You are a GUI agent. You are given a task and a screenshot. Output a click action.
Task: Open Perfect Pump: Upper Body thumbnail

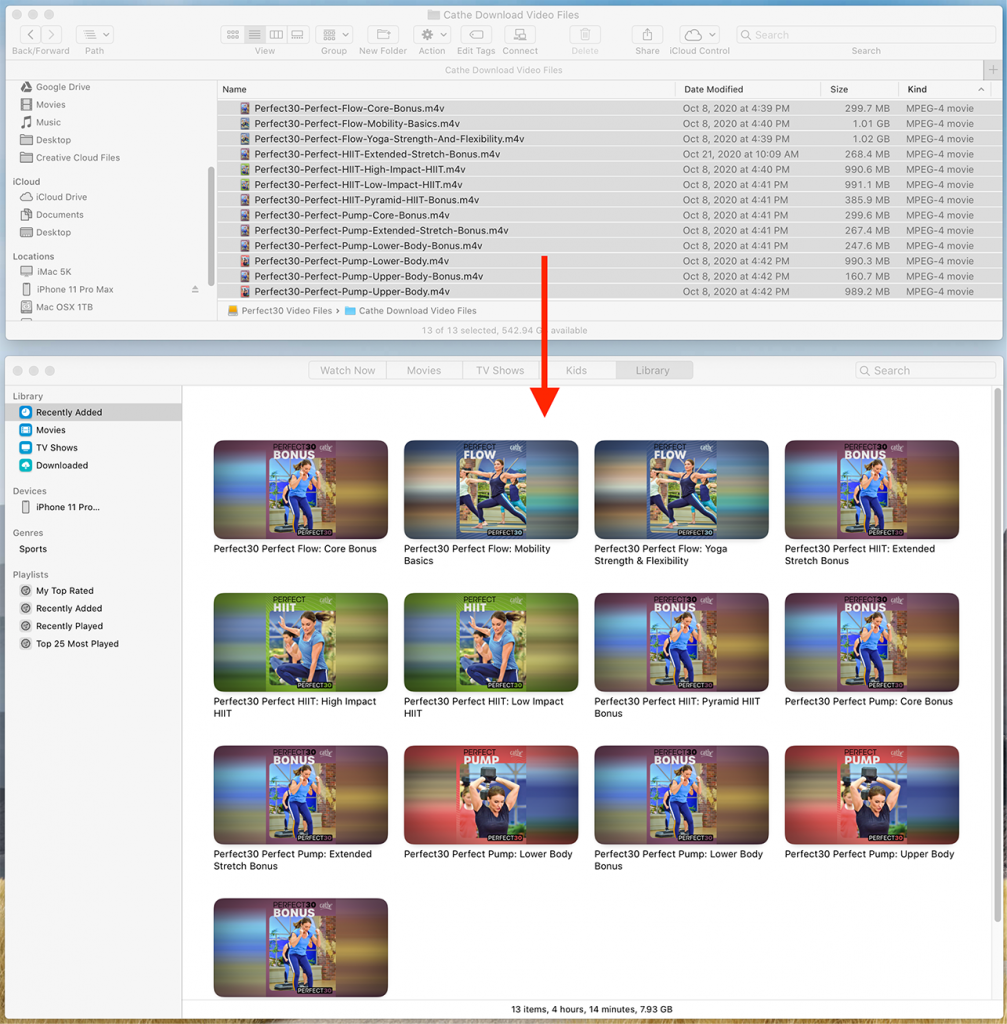pyautogui.click(x=872, y=795)
